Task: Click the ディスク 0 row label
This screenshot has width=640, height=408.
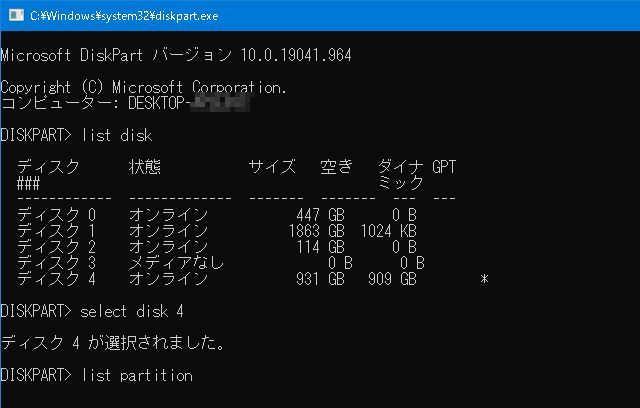Action: (x=56, y=215)
